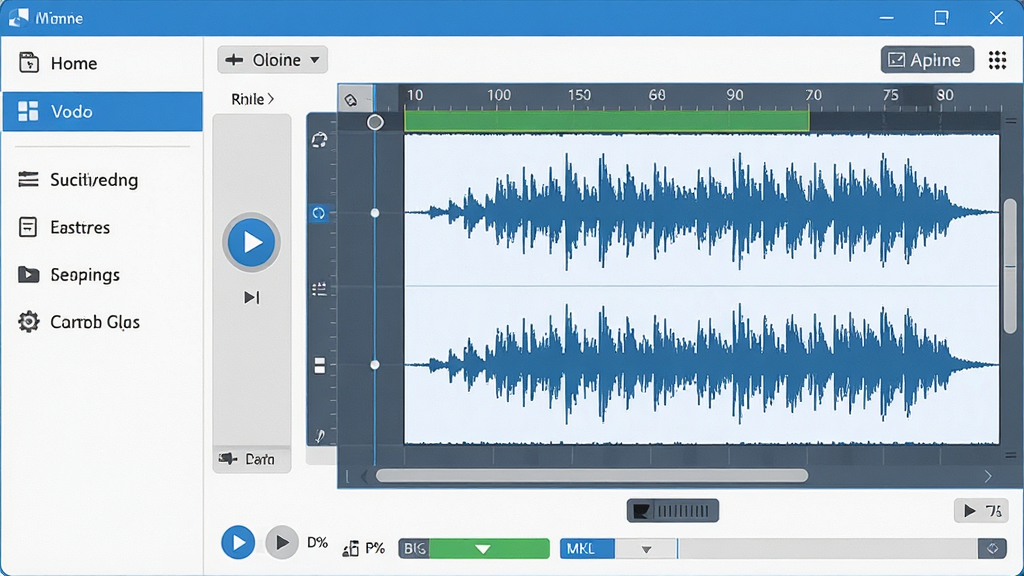1024x576 pixels.
Task: Select the stacked squares icon in the tool strip
Action: (x=319, y=366)
